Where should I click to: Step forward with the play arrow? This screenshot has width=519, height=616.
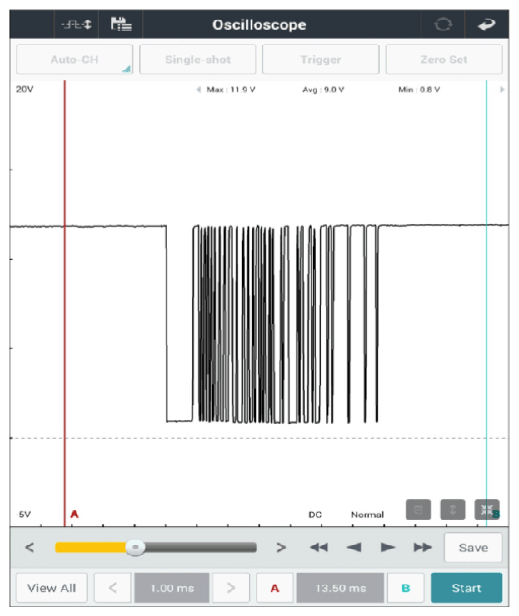click(x=388, y=547)
